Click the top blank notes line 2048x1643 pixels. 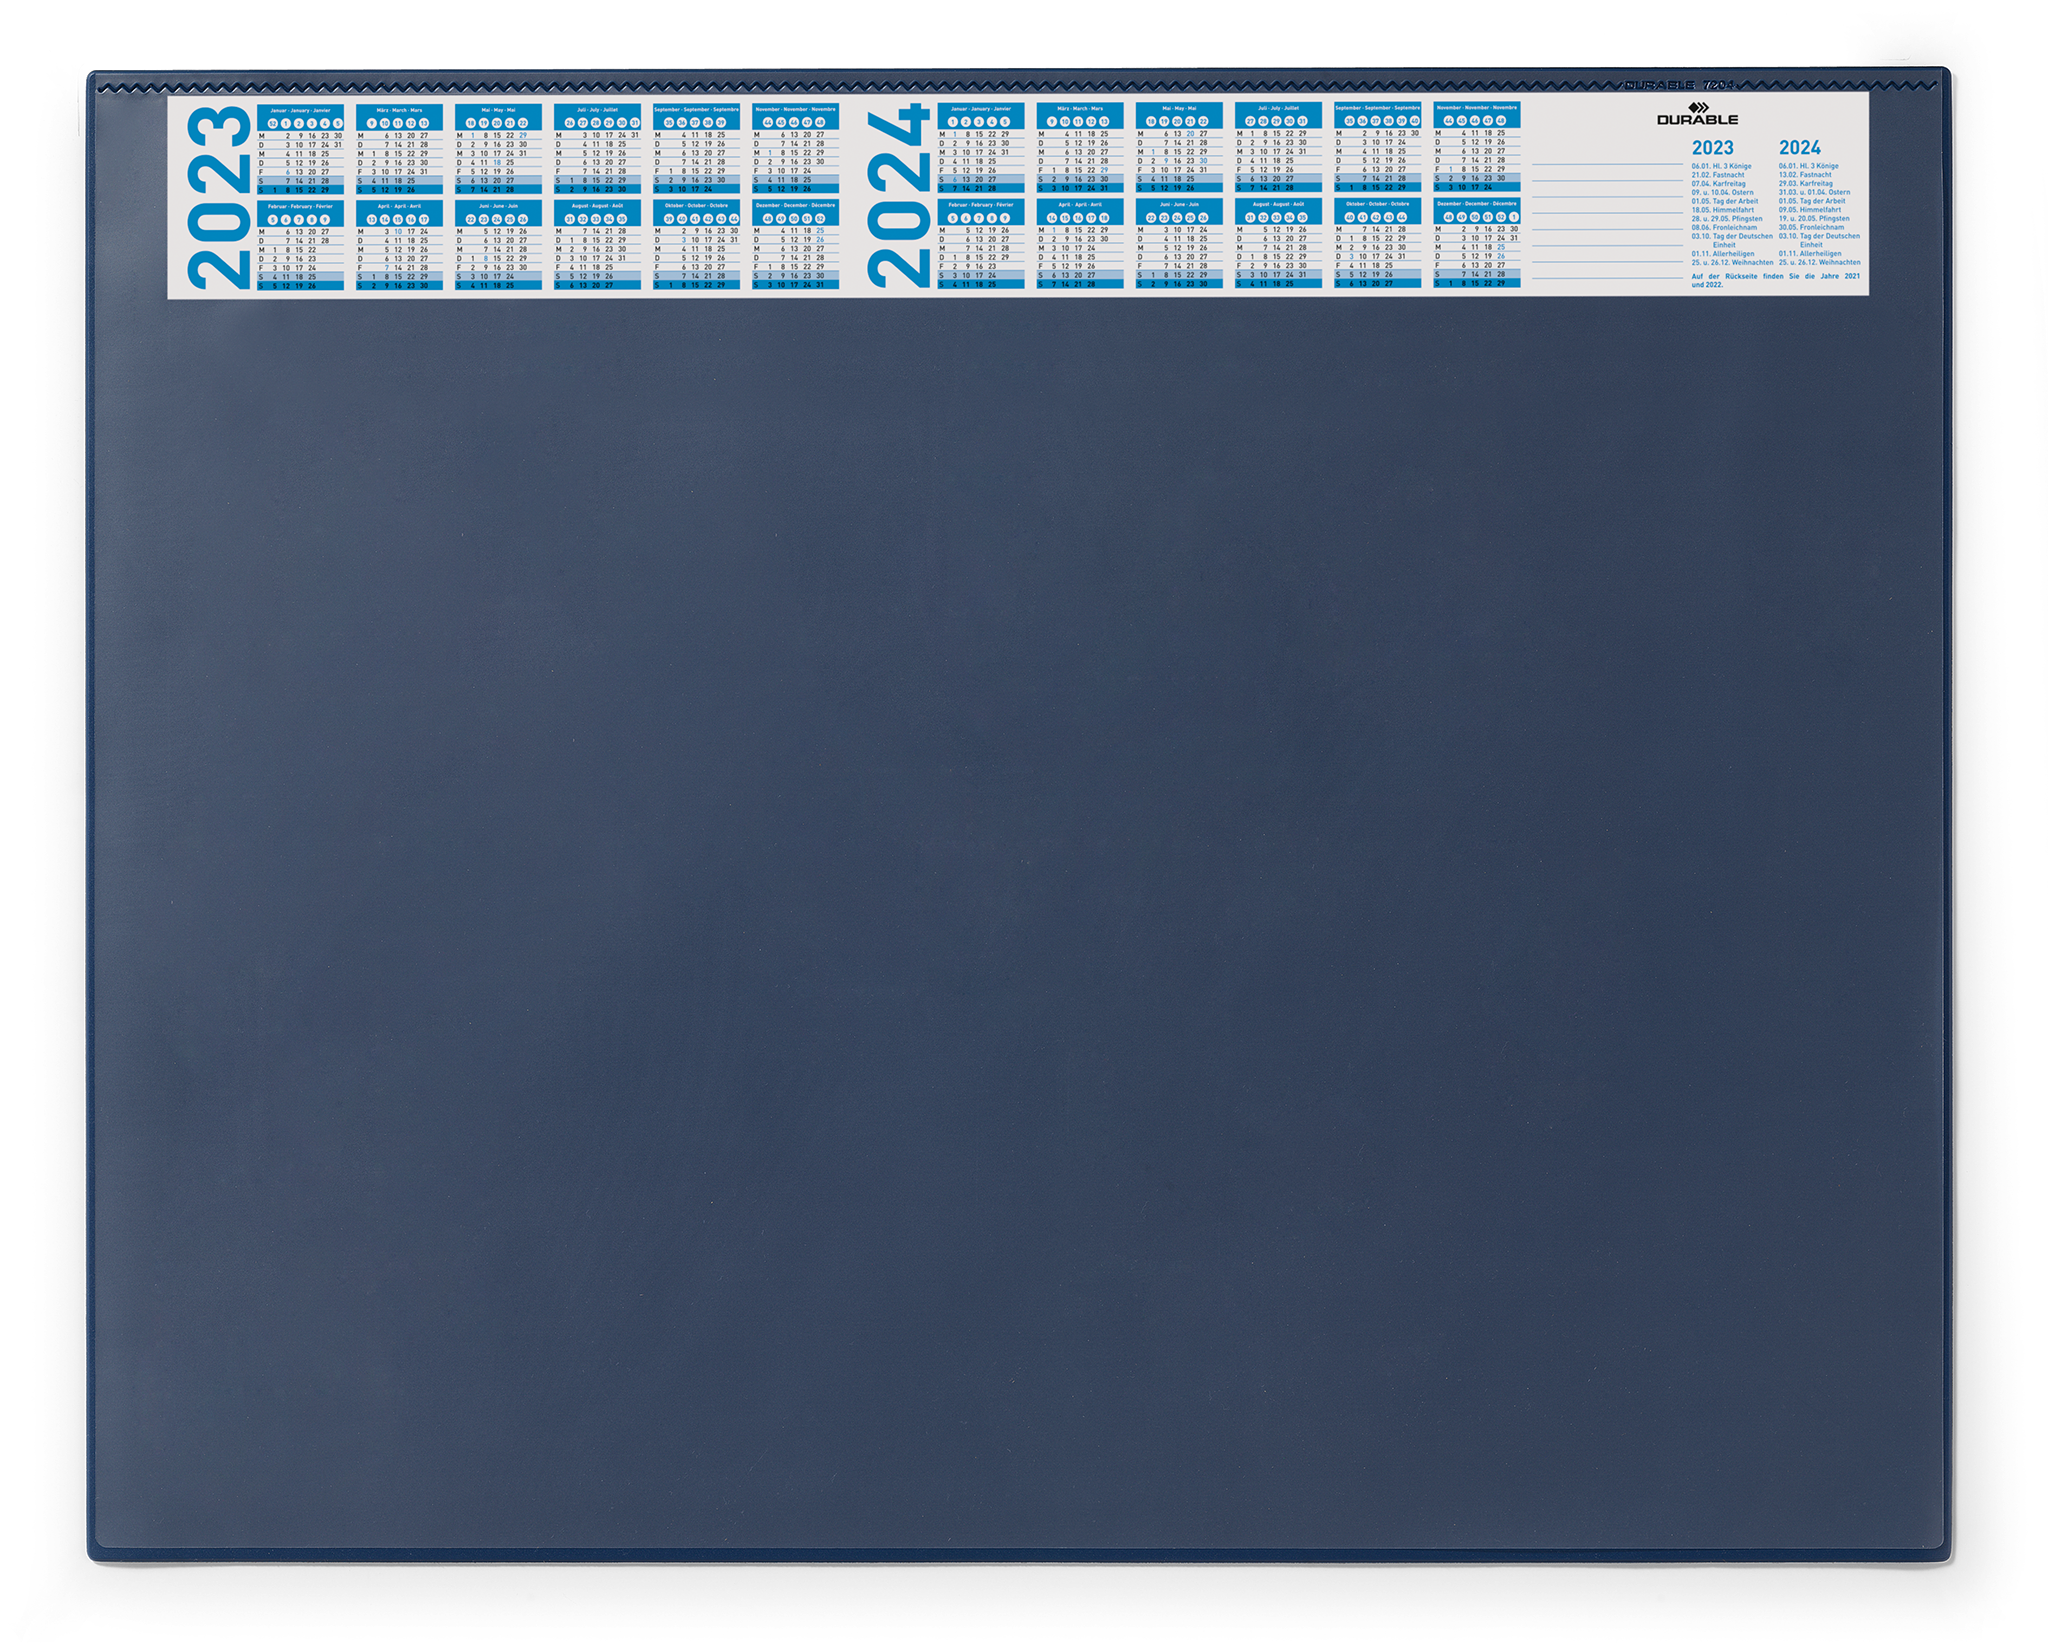(1607, 164)
